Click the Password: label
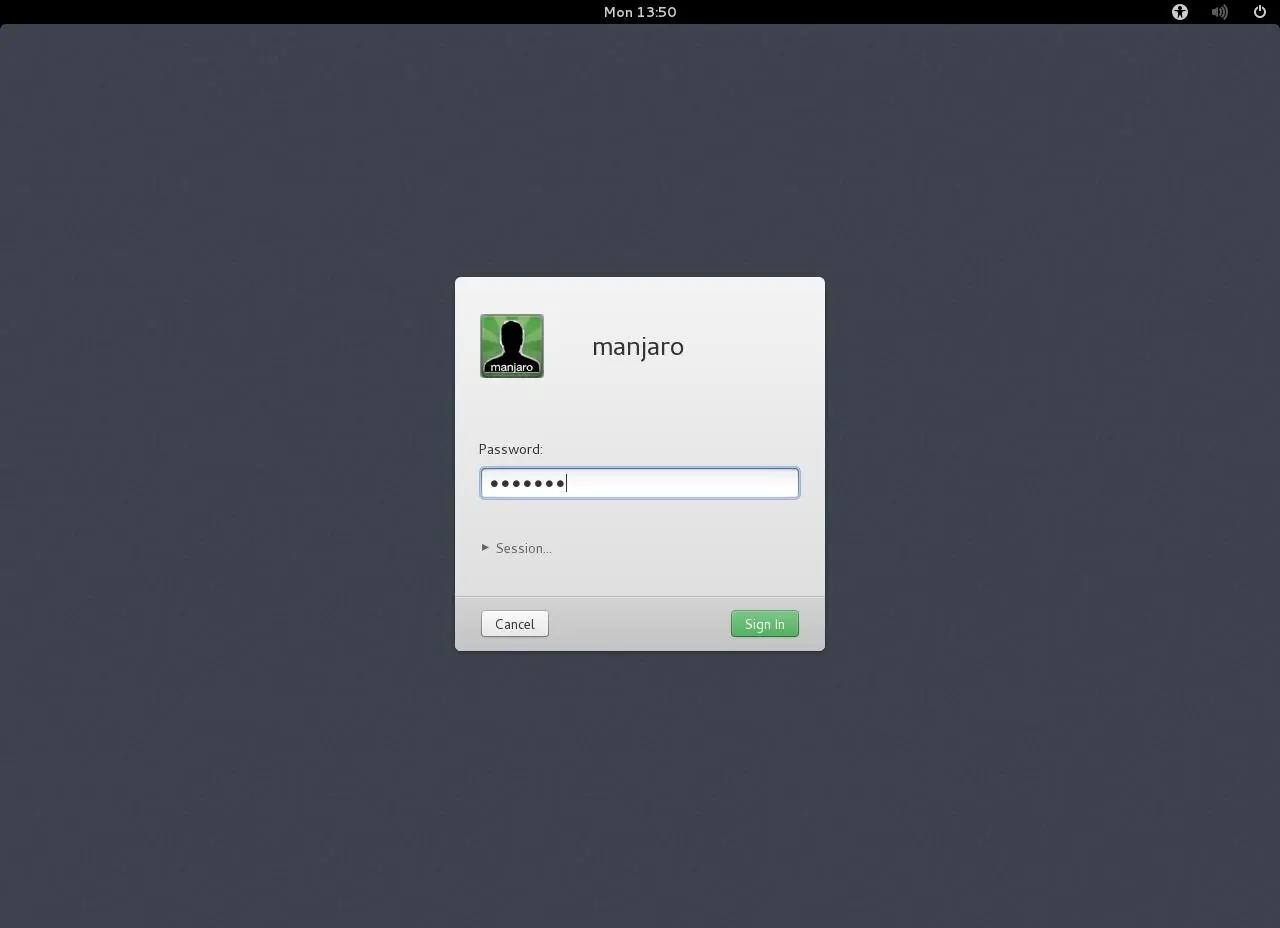Screen dimensions: 1280x928 coord(511,450)
